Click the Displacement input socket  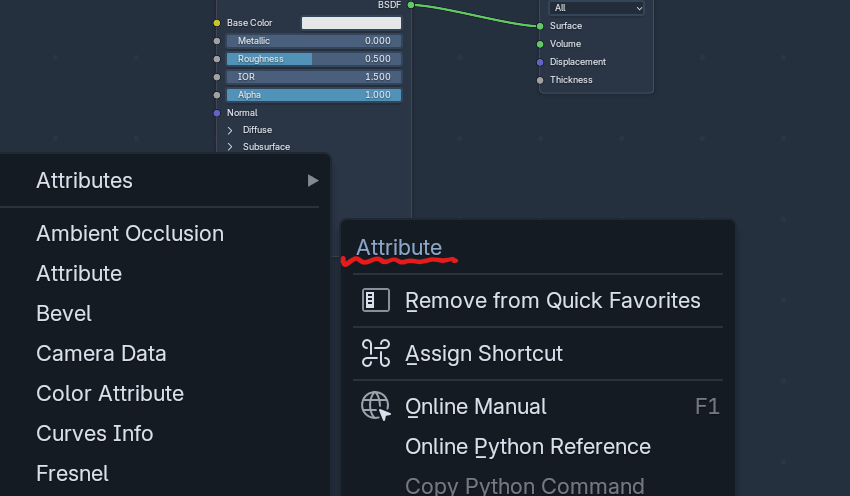coord(540,62)
